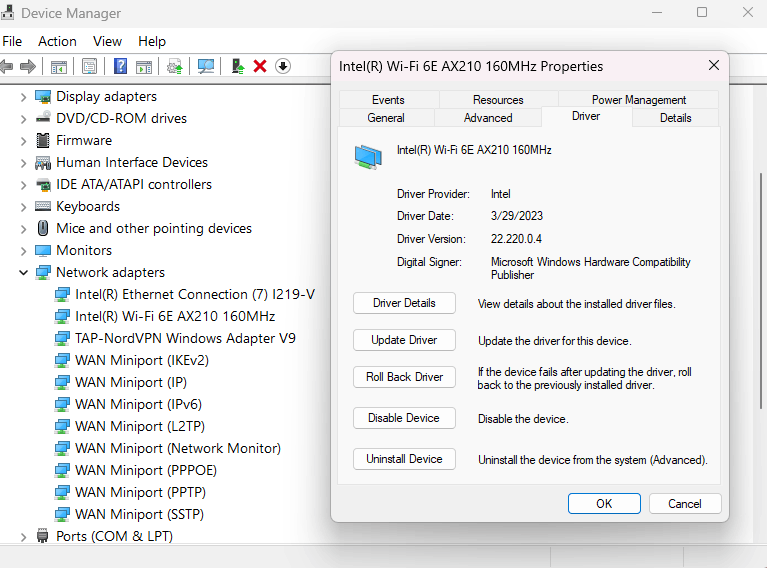Click the Back arrow toolbar icon

pyautogui.click(x=6, y=66)
